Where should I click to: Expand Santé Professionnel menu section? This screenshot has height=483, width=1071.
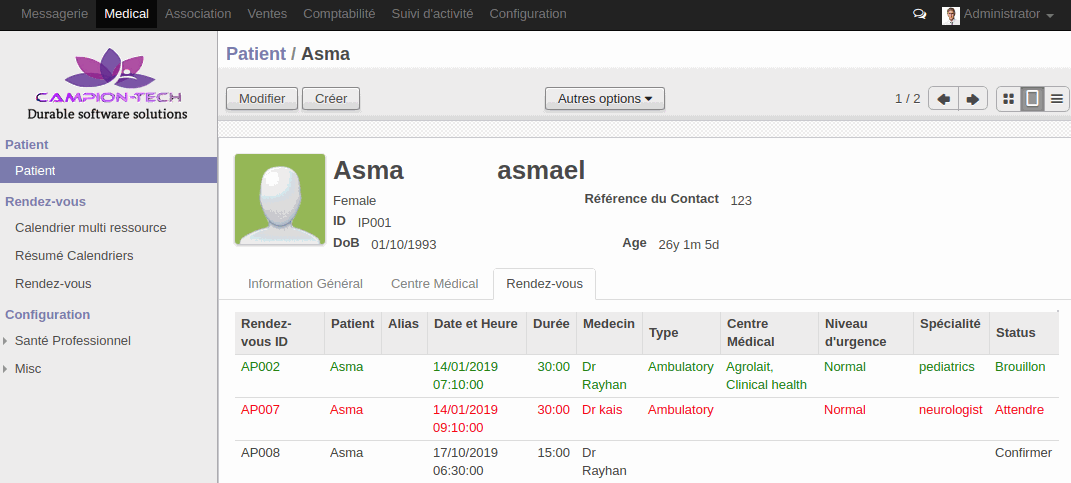click(x=72, y=340)
